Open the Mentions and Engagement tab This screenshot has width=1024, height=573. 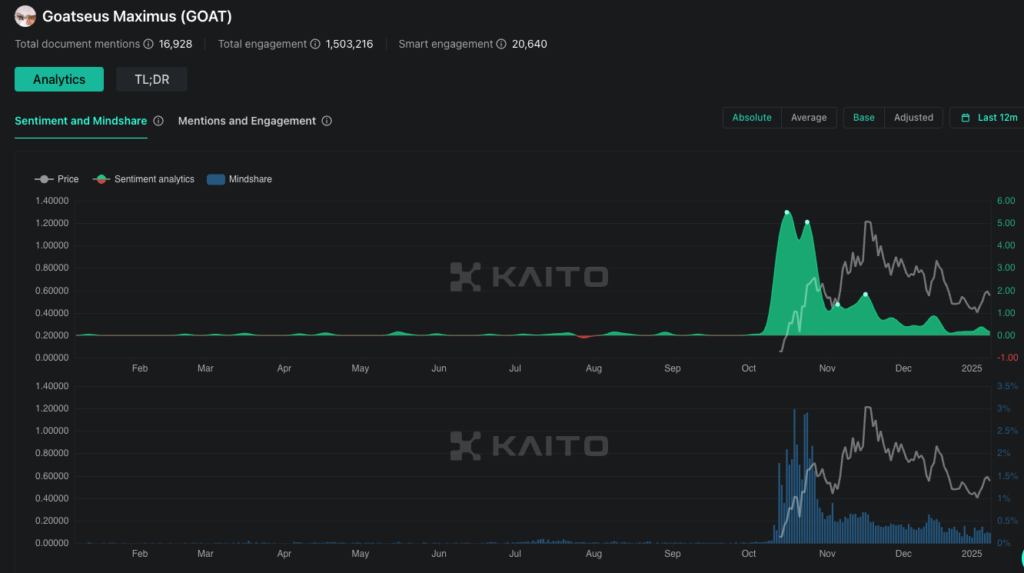coord(247,121)
